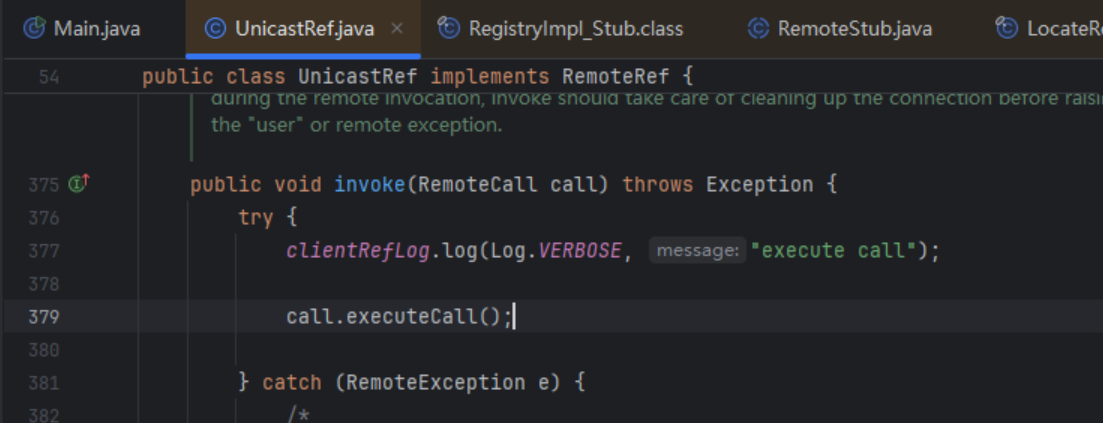Click the UnicastRef.java tab class icon
1103x423 pixels.
pyautogui.click(x=214, y=28)
